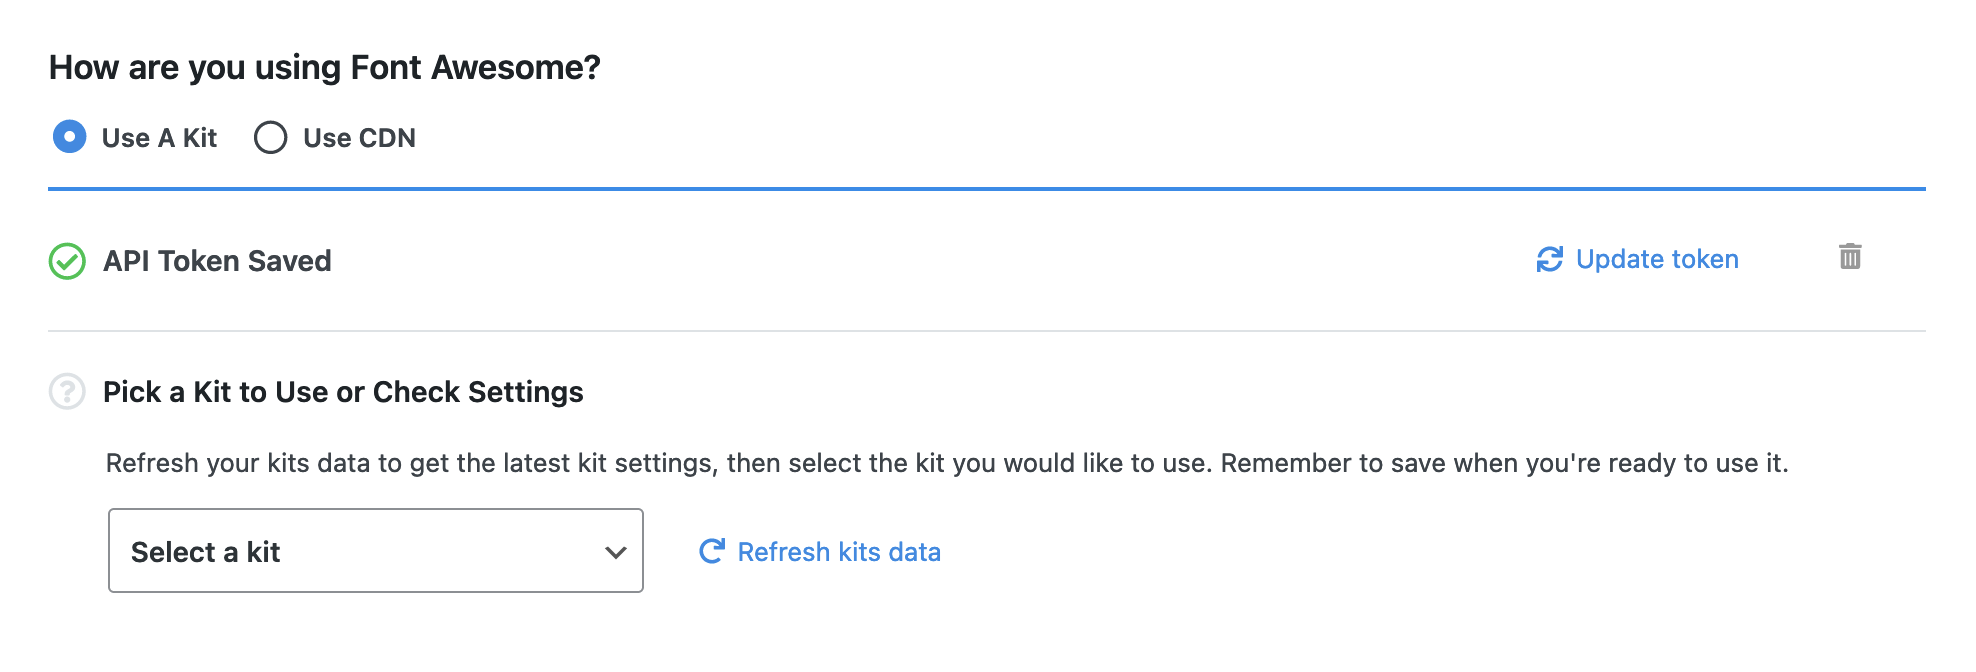1976x672 pixels.
Task: Click the API Token Saved status text
Action: [217, 262]
